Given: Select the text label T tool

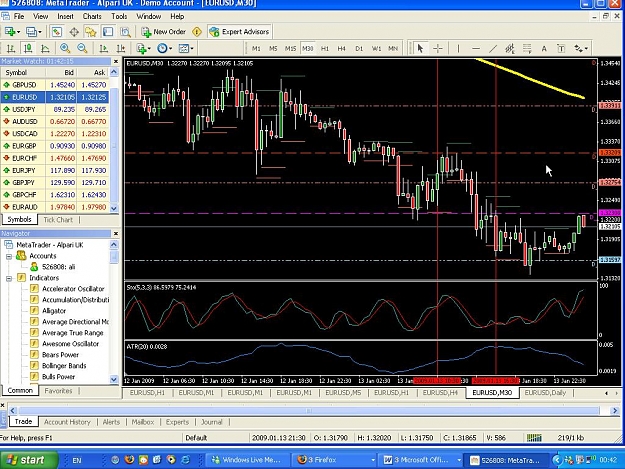Looking at the screenshot, I should tap(561, 48).
